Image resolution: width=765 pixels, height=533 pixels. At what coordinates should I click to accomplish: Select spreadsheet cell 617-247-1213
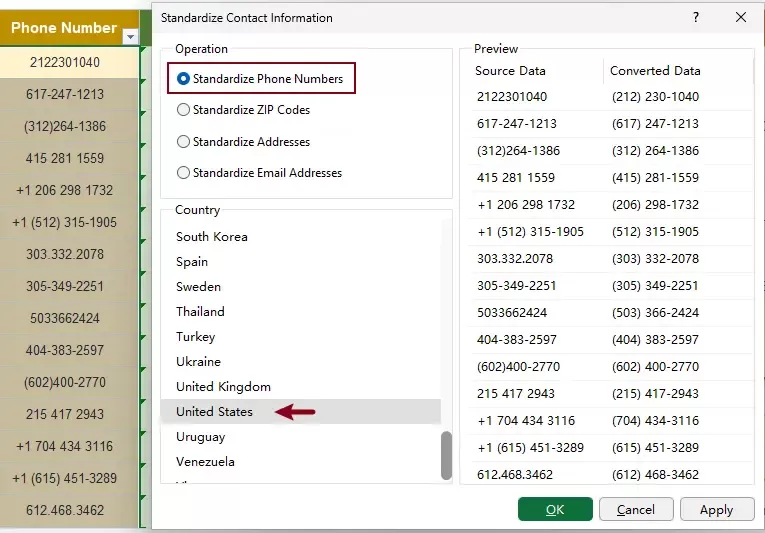69,94
